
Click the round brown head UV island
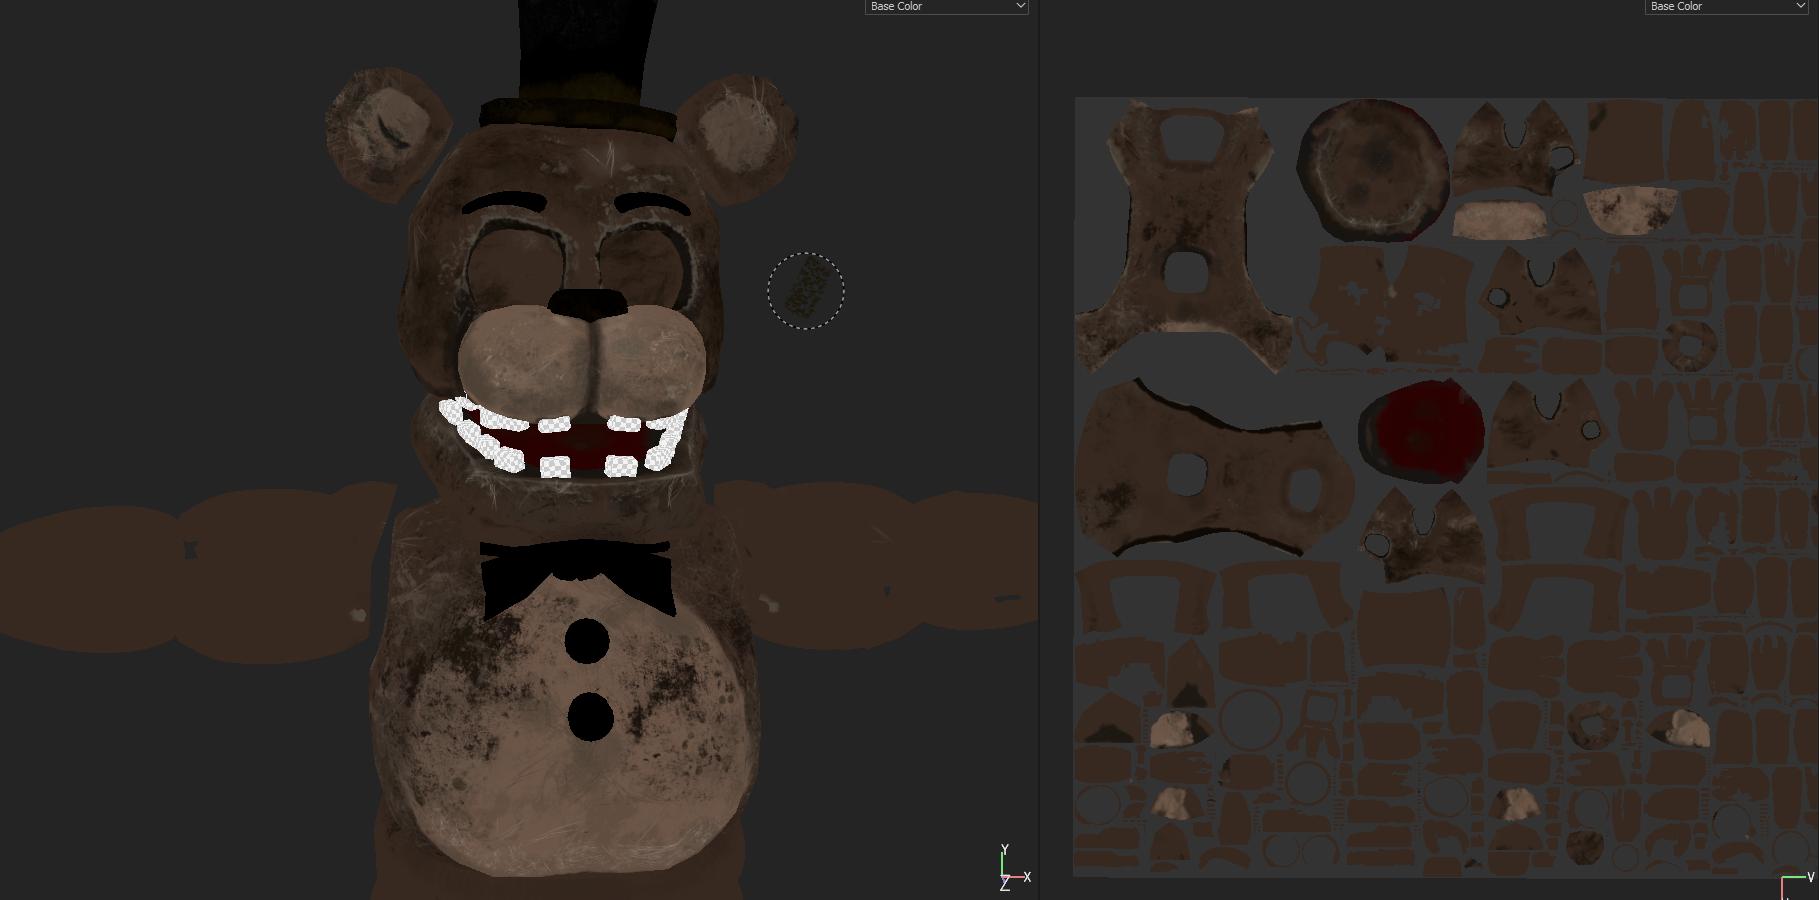tap(1373, 170)
